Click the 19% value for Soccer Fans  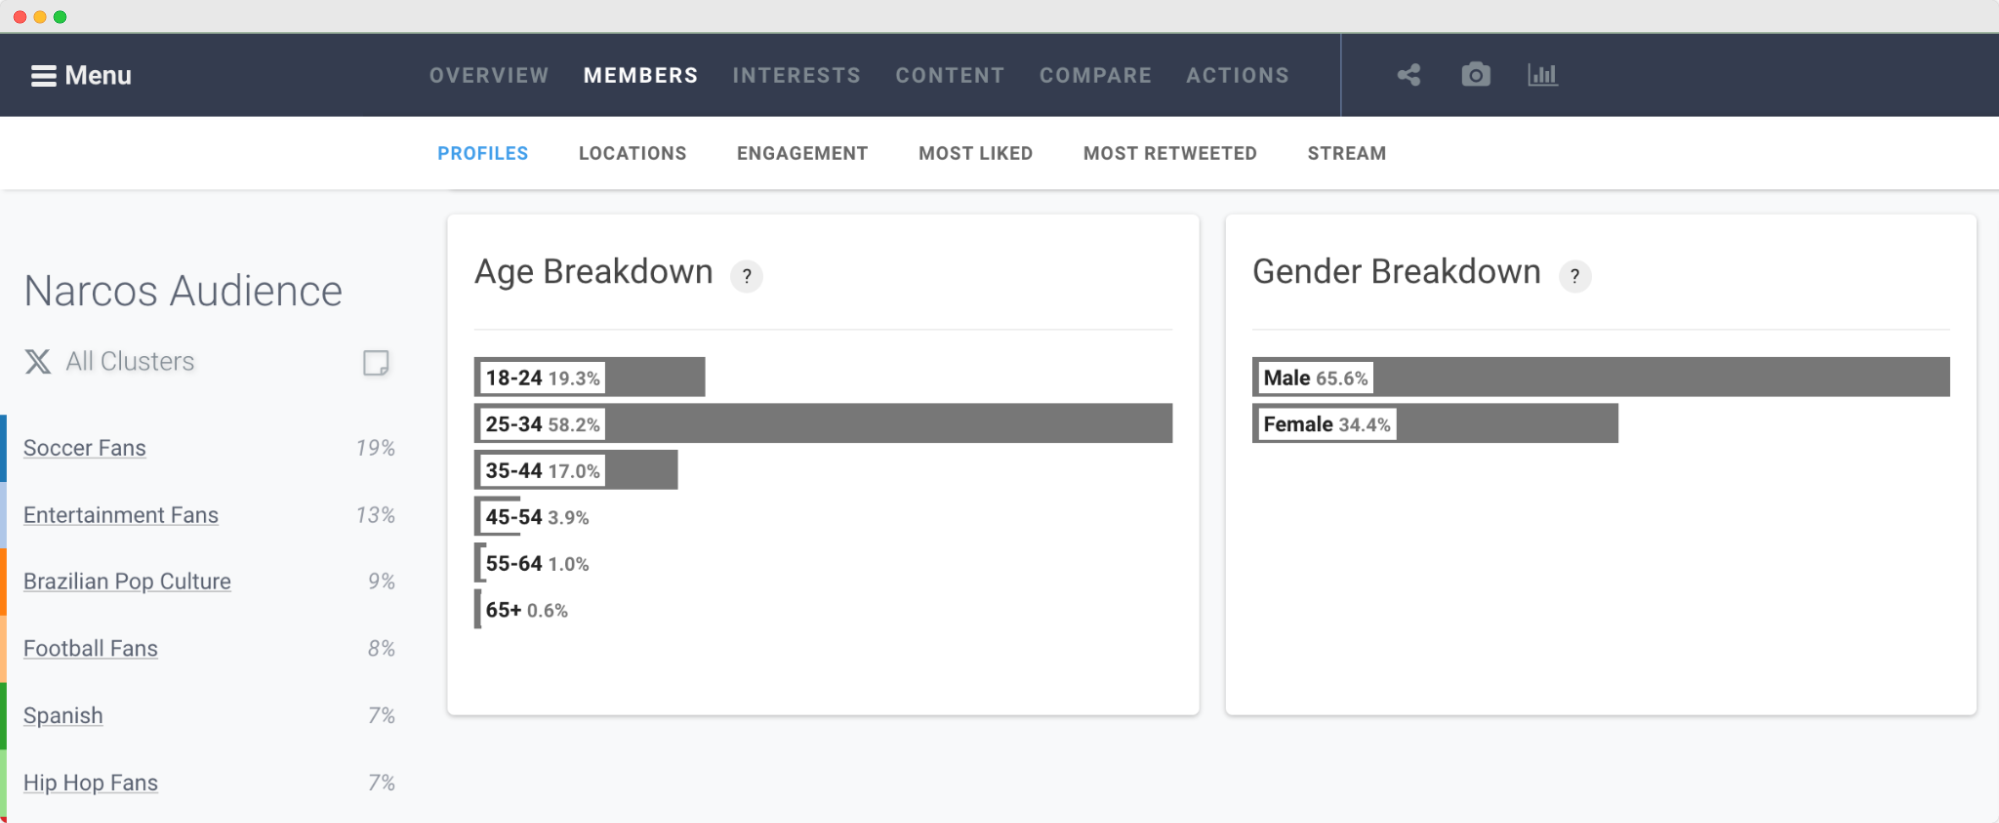tap(376, 448)
